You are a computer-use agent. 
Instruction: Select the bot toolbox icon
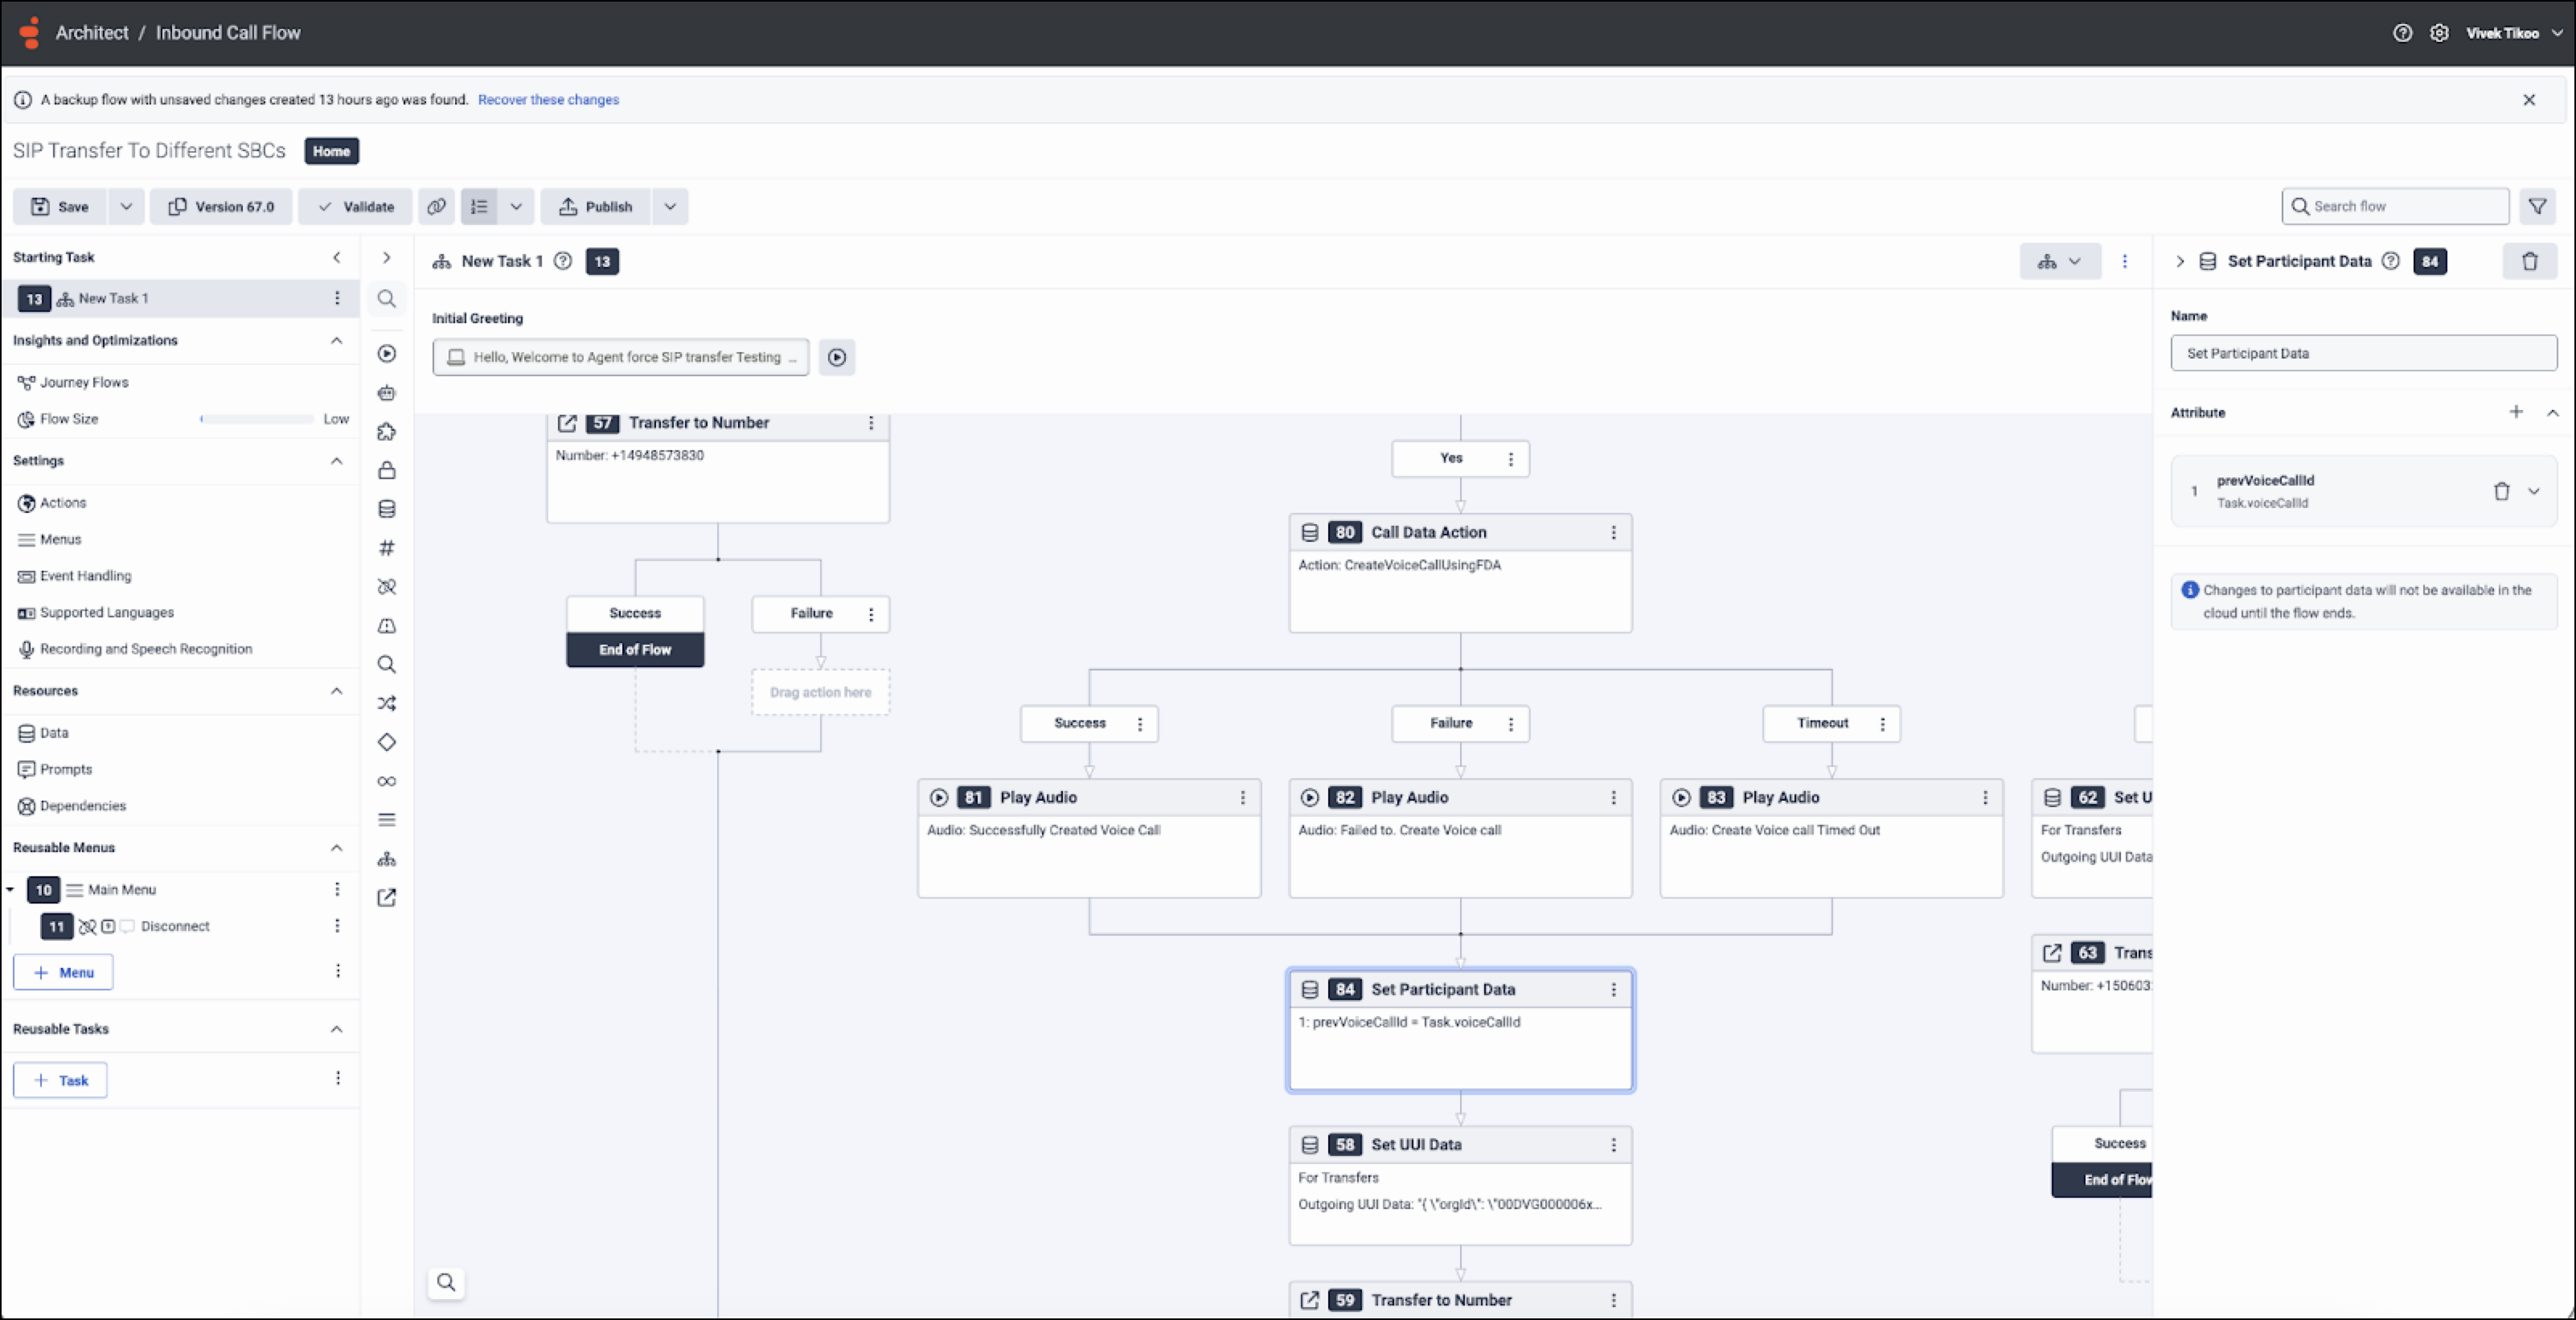tap(386, 393)
